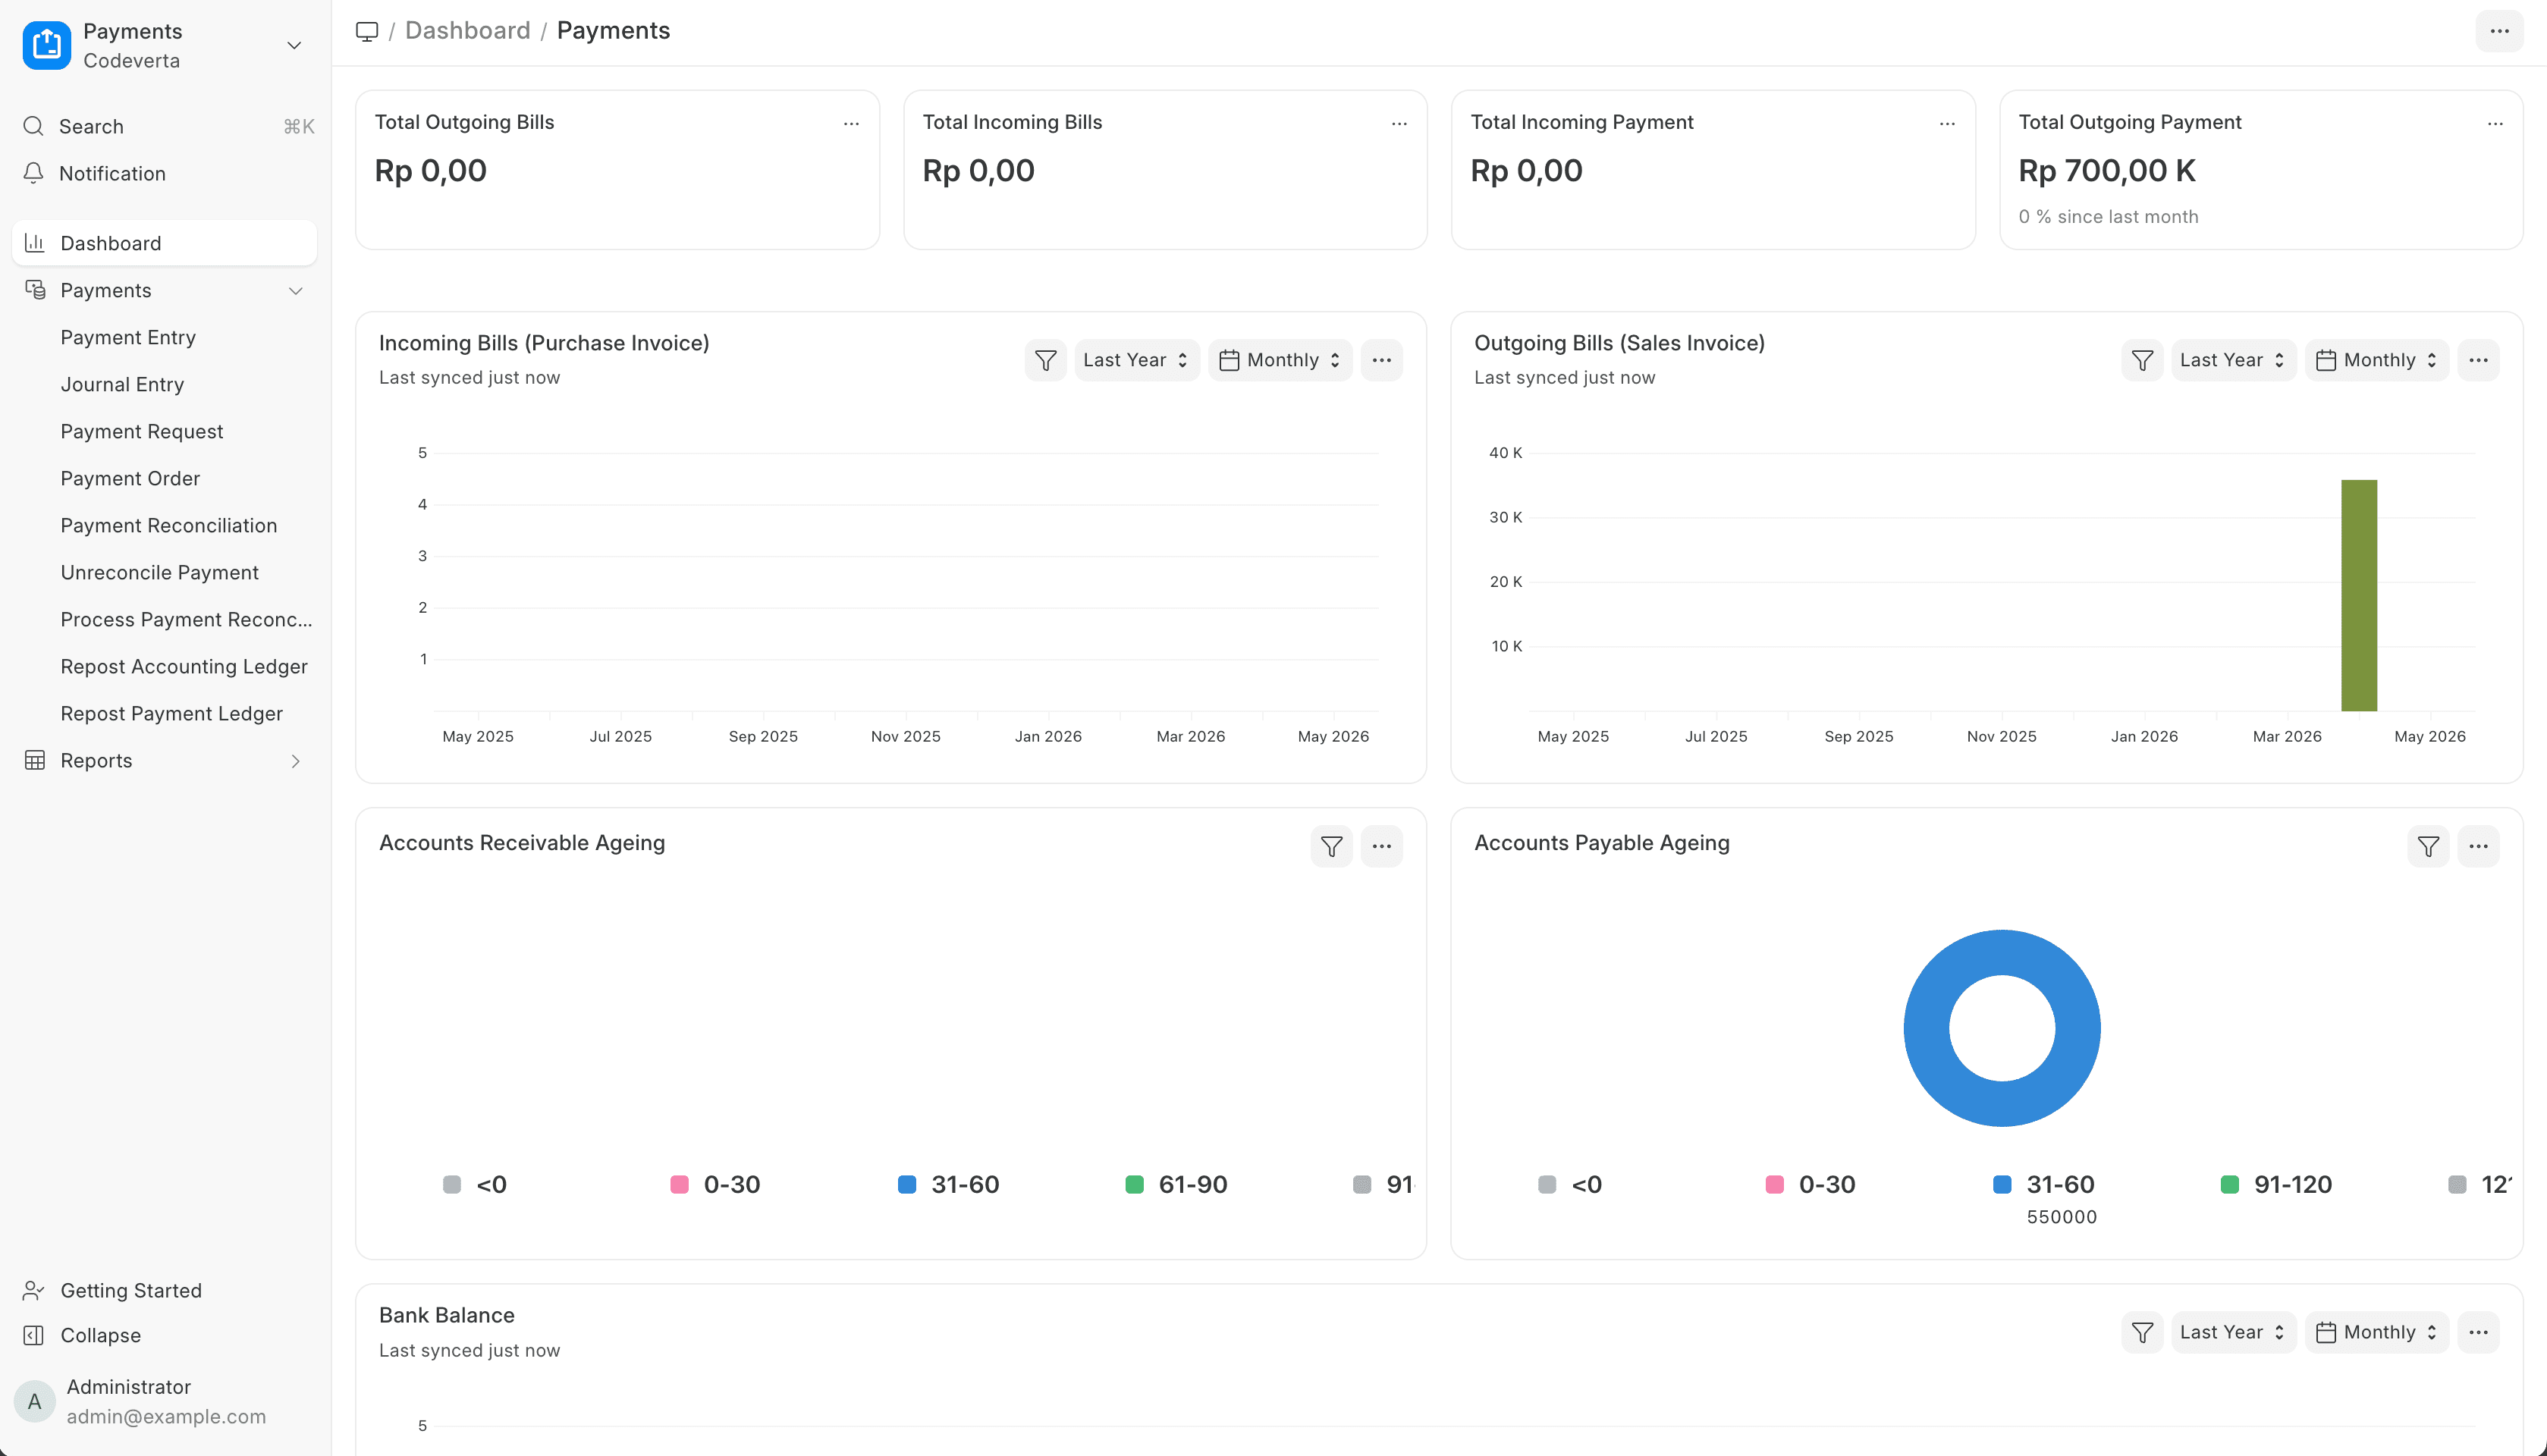Open the page options menu at top right

(2499, 31)
